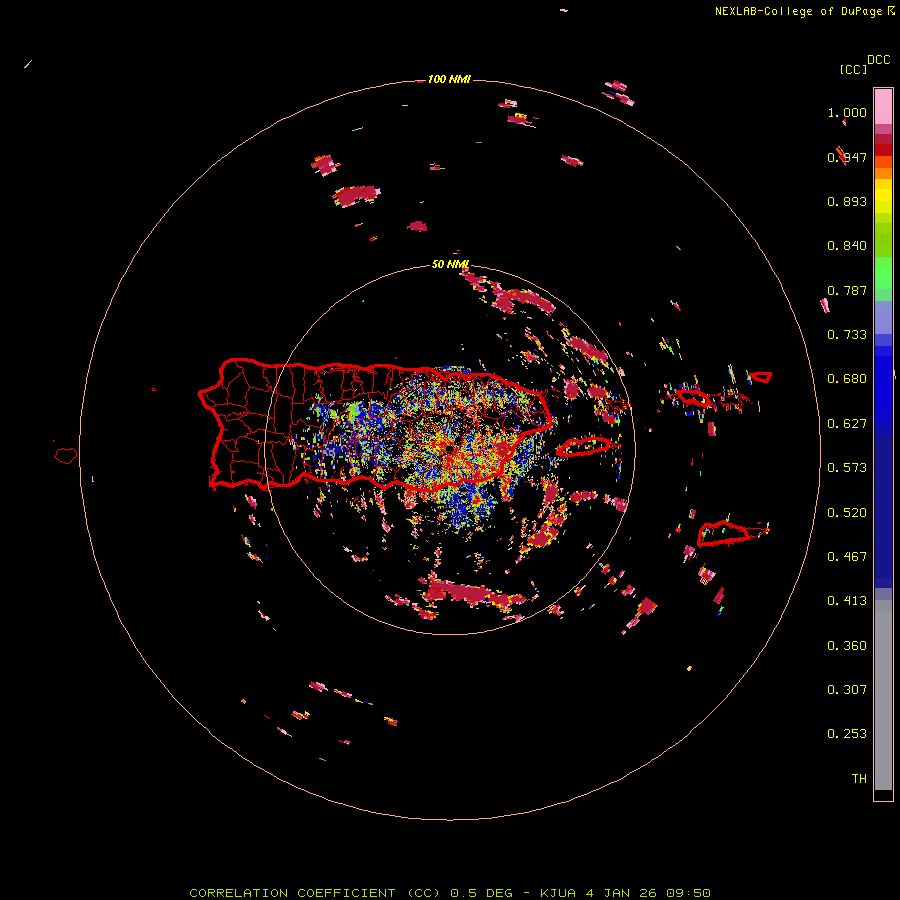
Task: Click the 50 NMI range ring label
Action: tap(450, 264)
